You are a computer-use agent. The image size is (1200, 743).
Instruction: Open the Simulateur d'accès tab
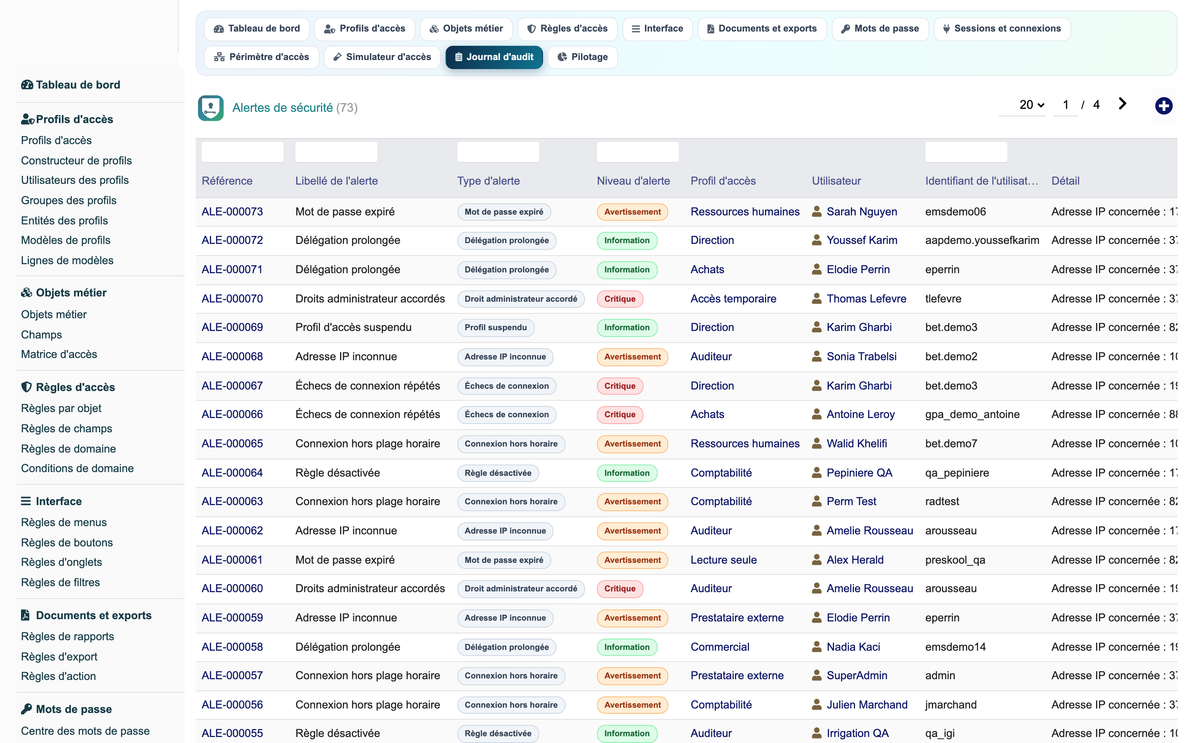tap(382, 57)
